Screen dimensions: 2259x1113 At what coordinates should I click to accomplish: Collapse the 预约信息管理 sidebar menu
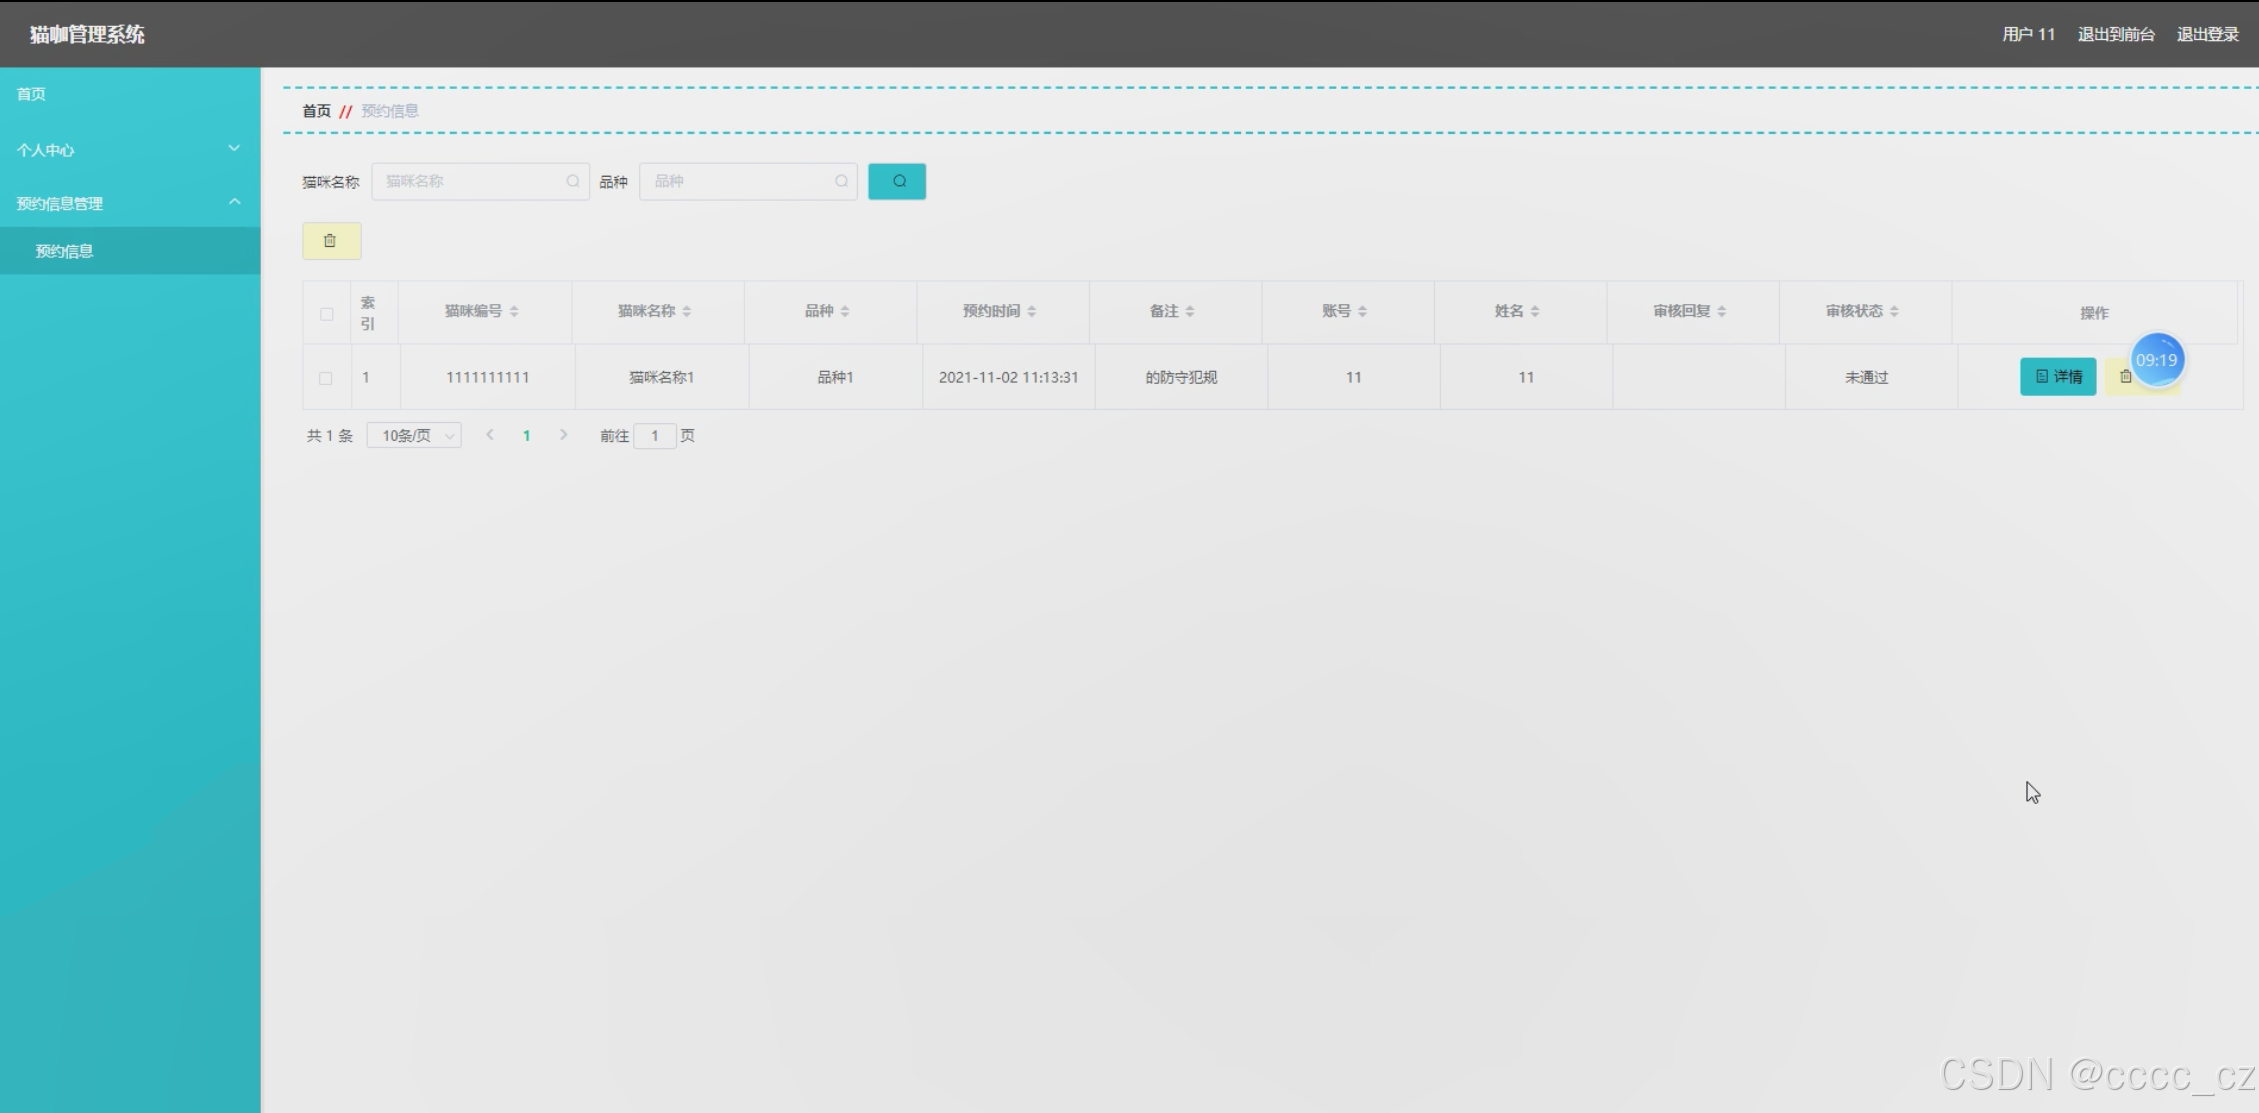pyautogui.click(x=130, y=203)
